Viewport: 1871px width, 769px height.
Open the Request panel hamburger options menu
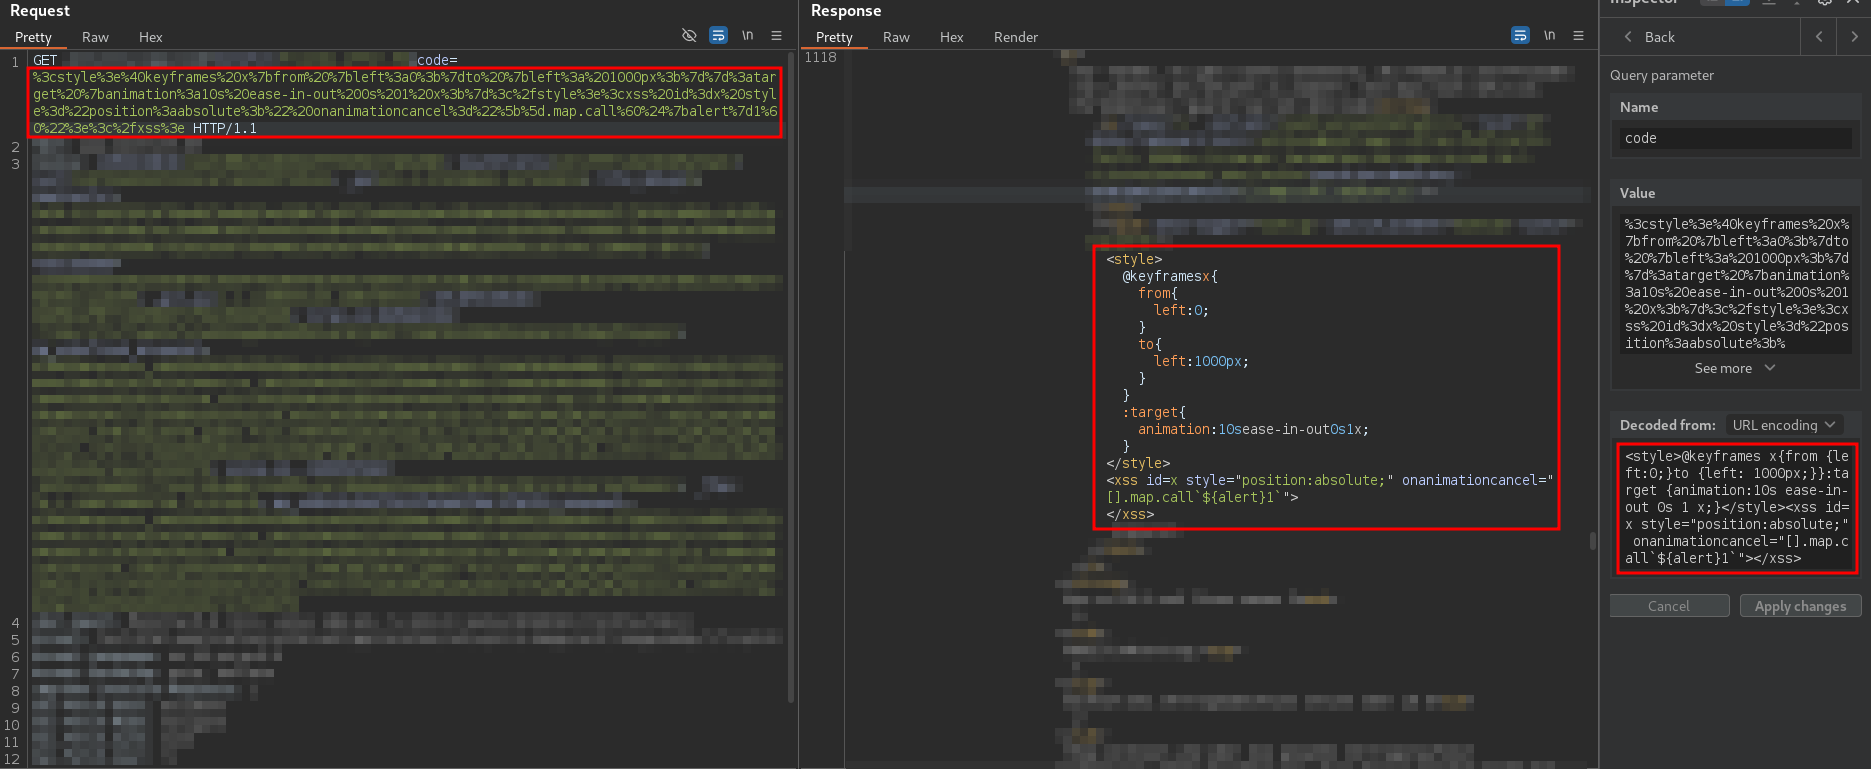(776, 36)
